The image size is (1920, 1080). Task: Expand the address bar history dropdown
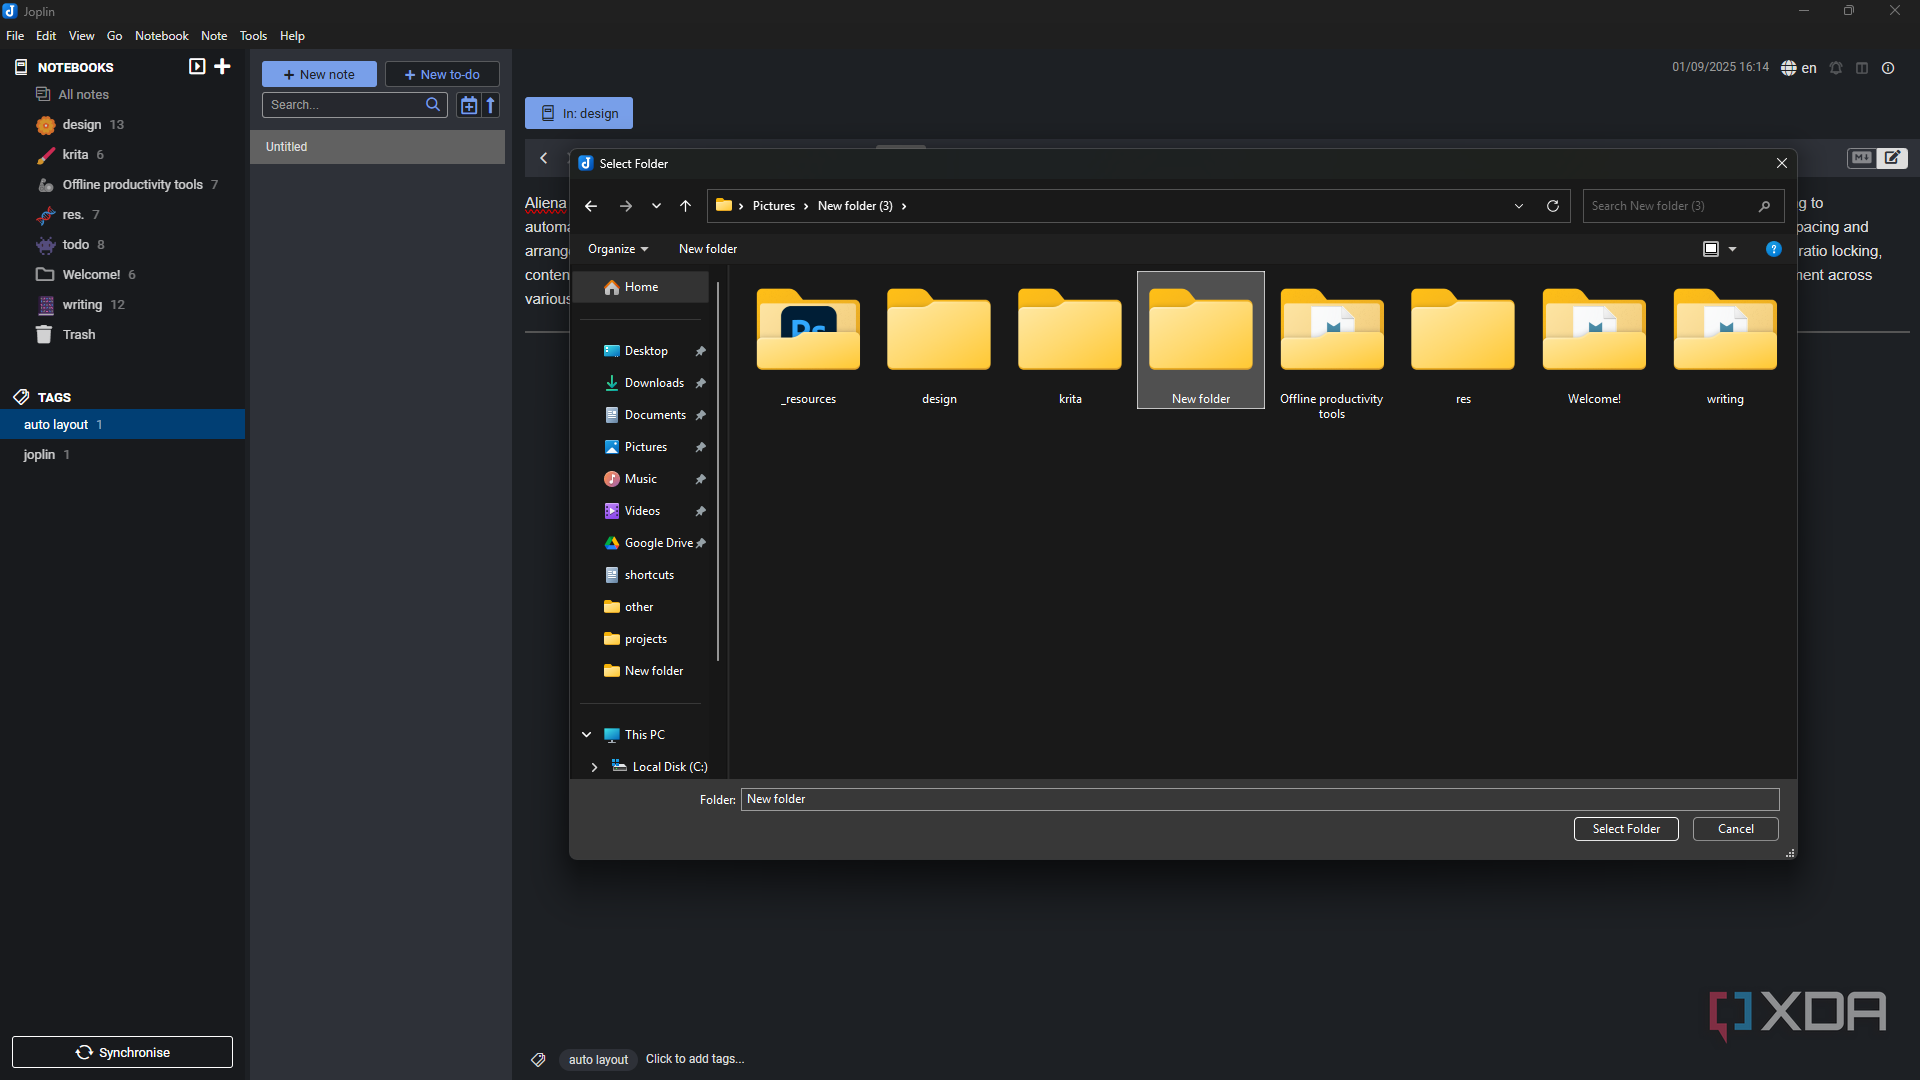(x=1519, y=206)
